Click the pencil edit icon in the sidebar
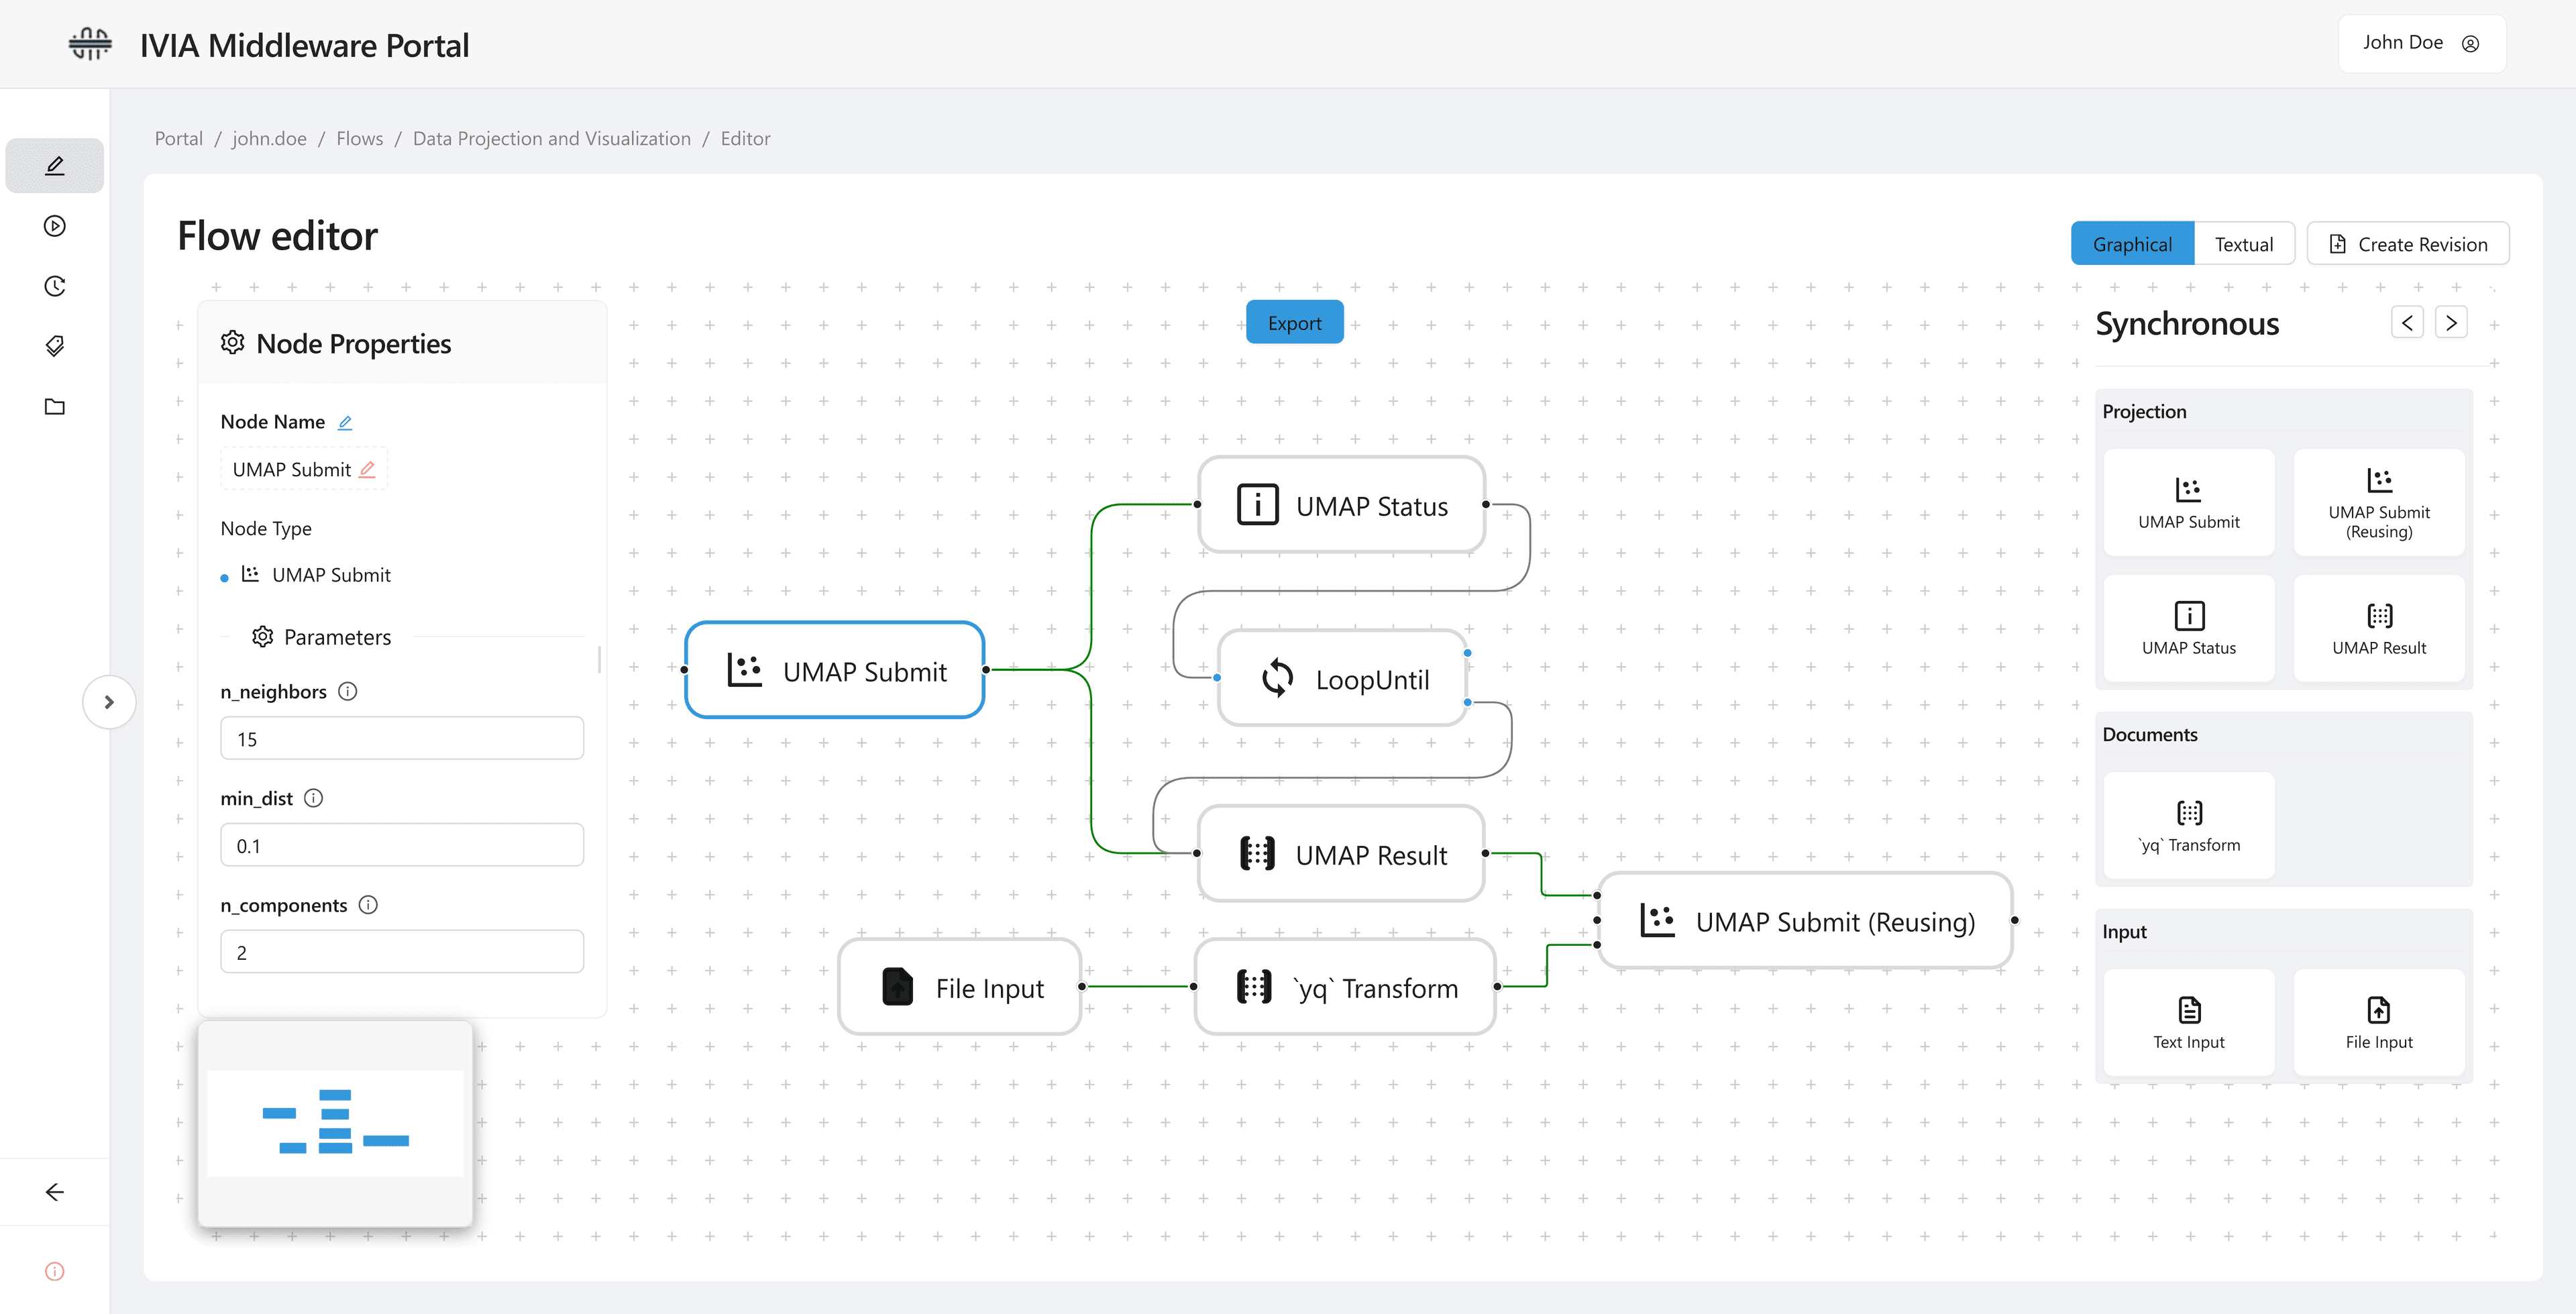This screenshot has width=2576, height=1314. click(x=55, y=166)
